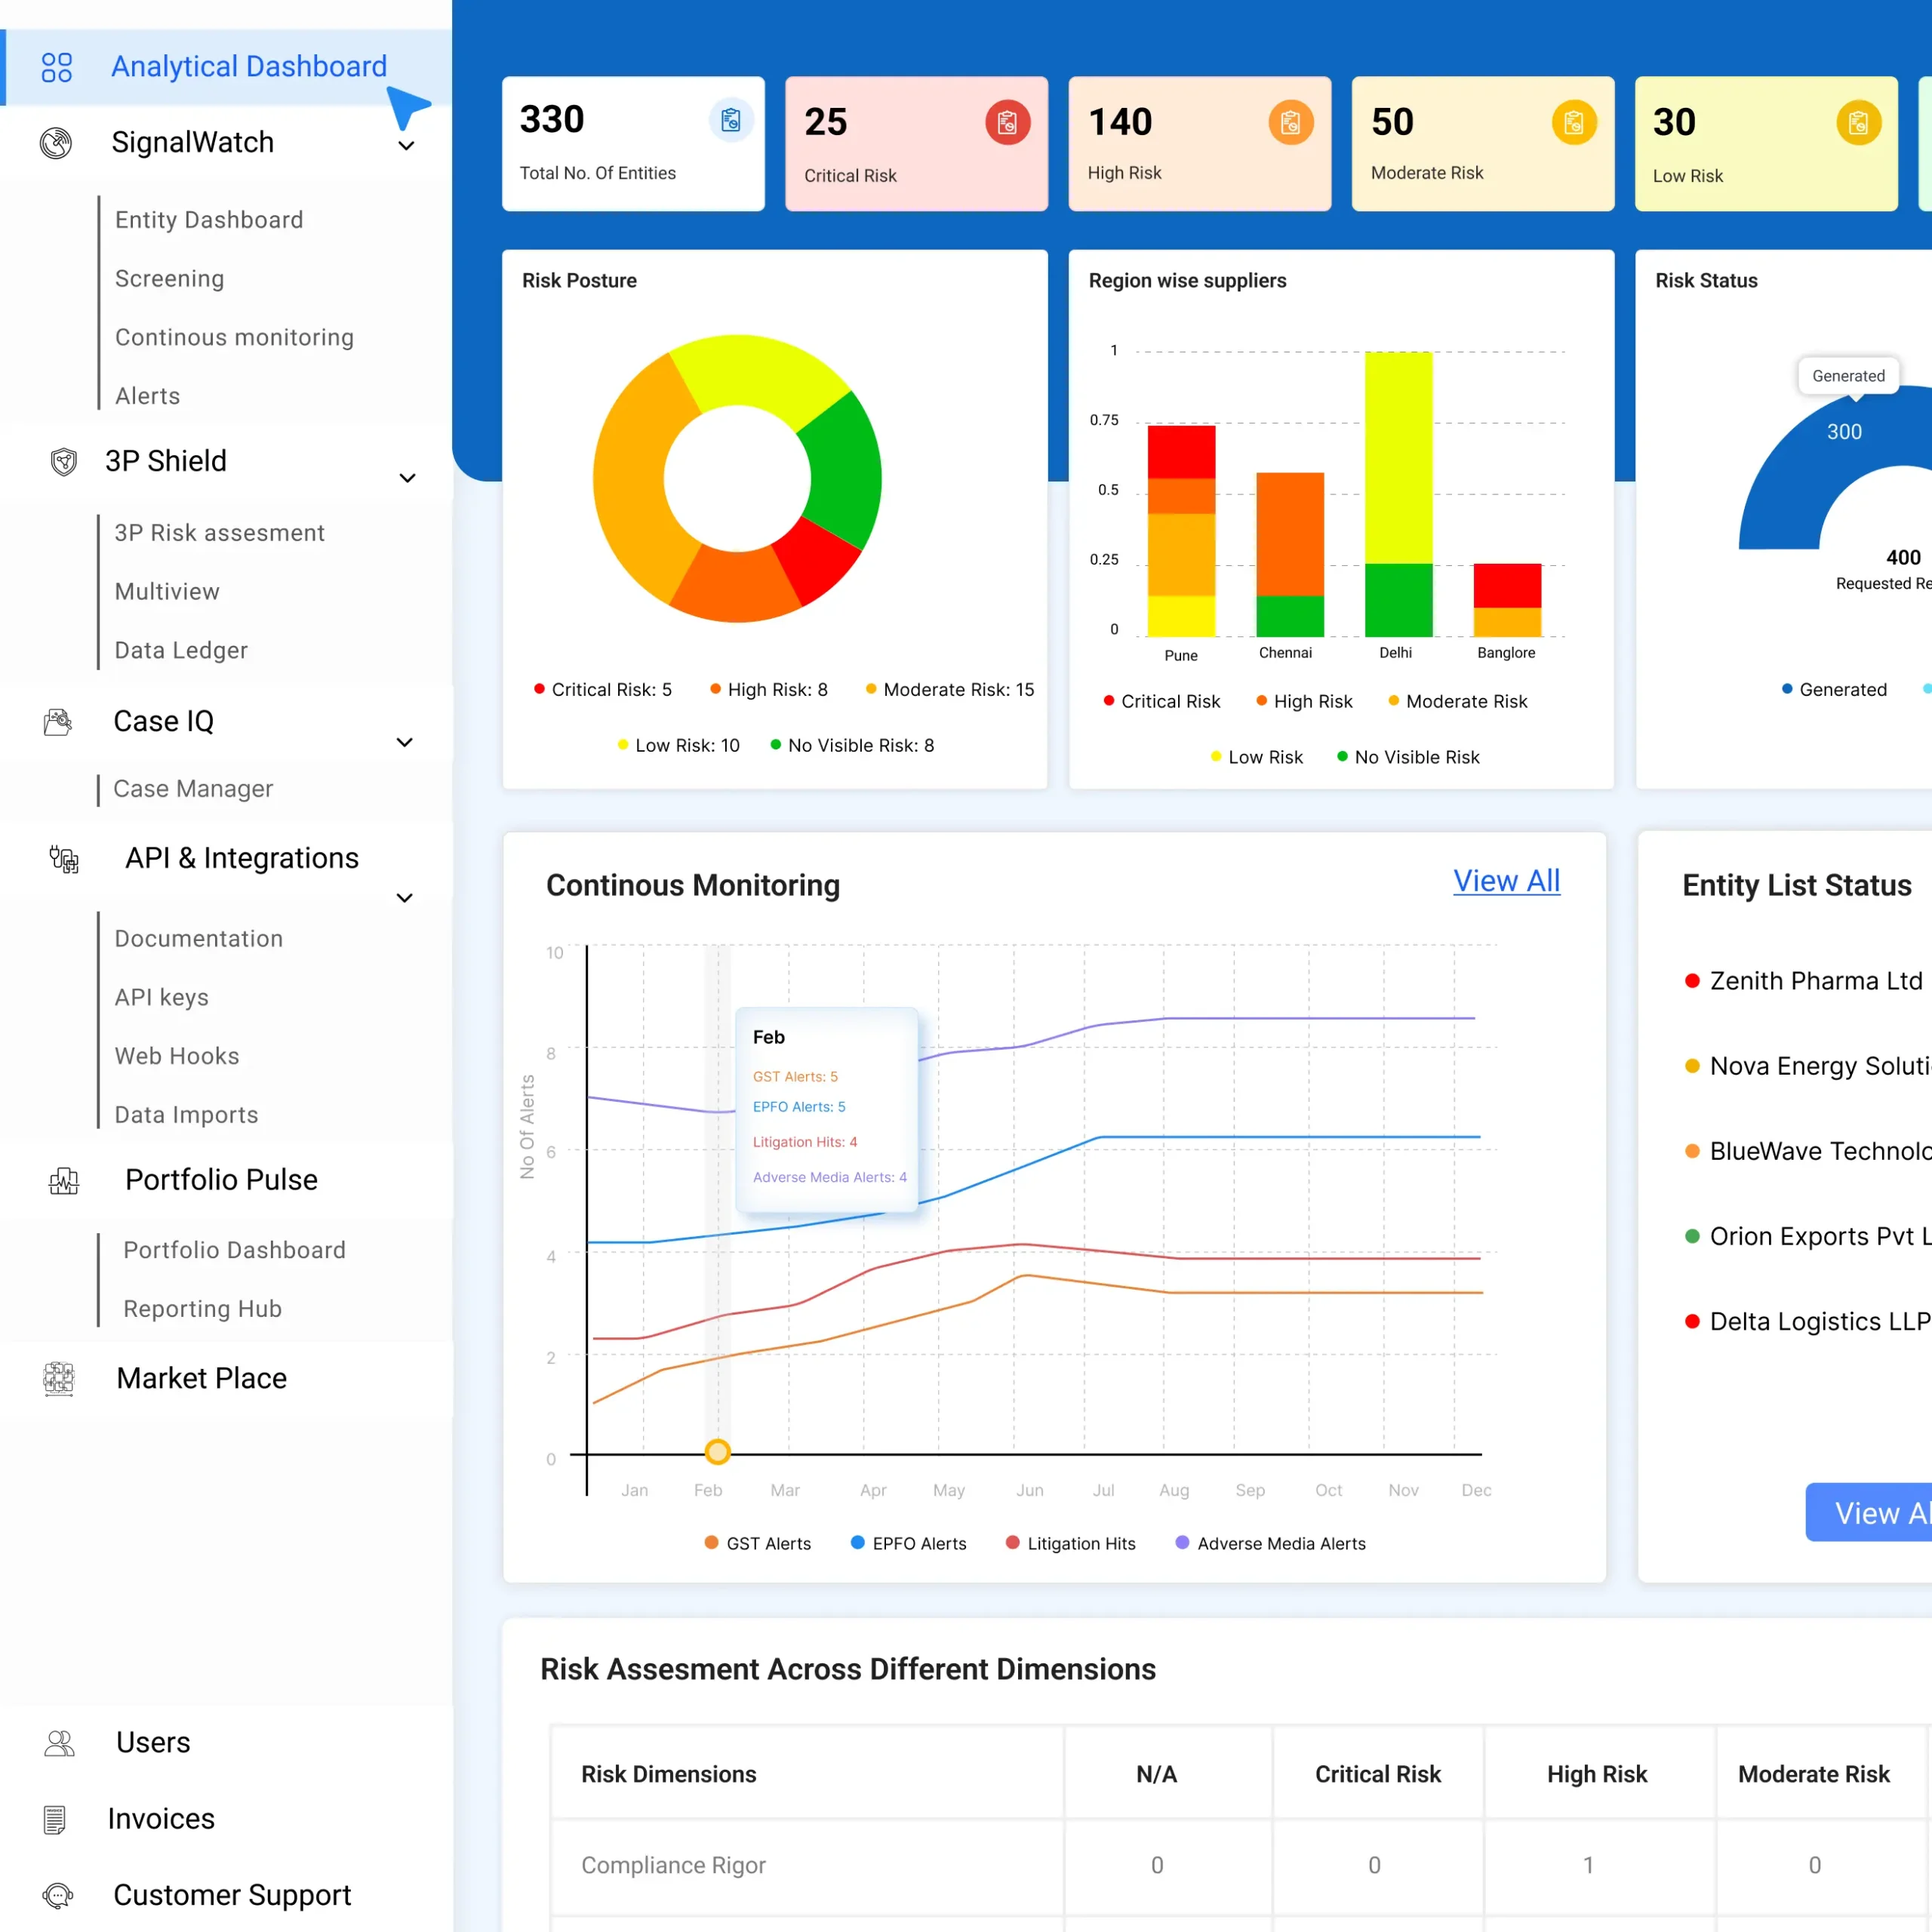The height and width of the screenshot is (1932, 1932).
Task: Click View All link in Continous Monitoring
Action: tap(1506, 881)
